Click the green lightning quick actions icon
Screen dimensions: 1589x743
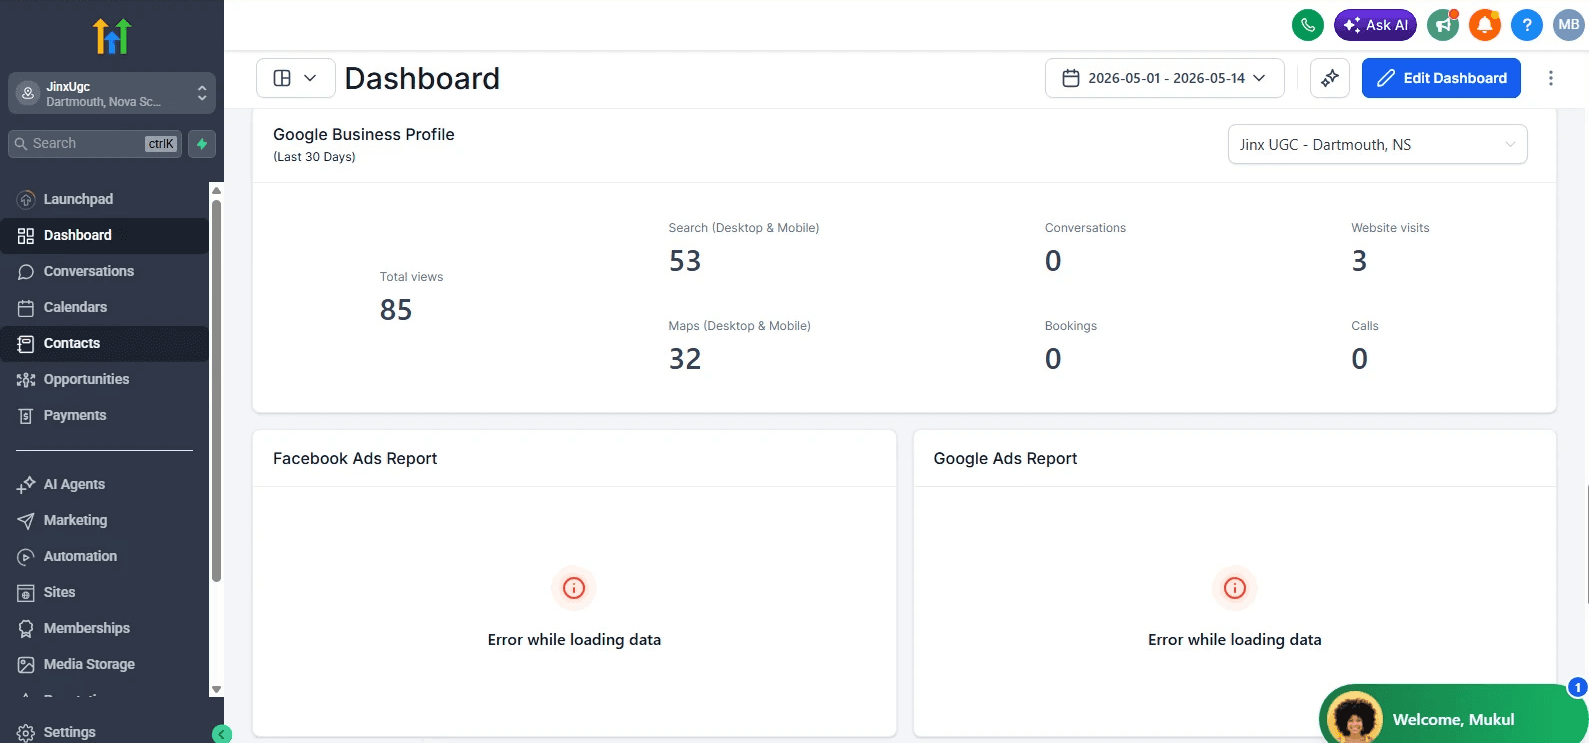(202, 144)
